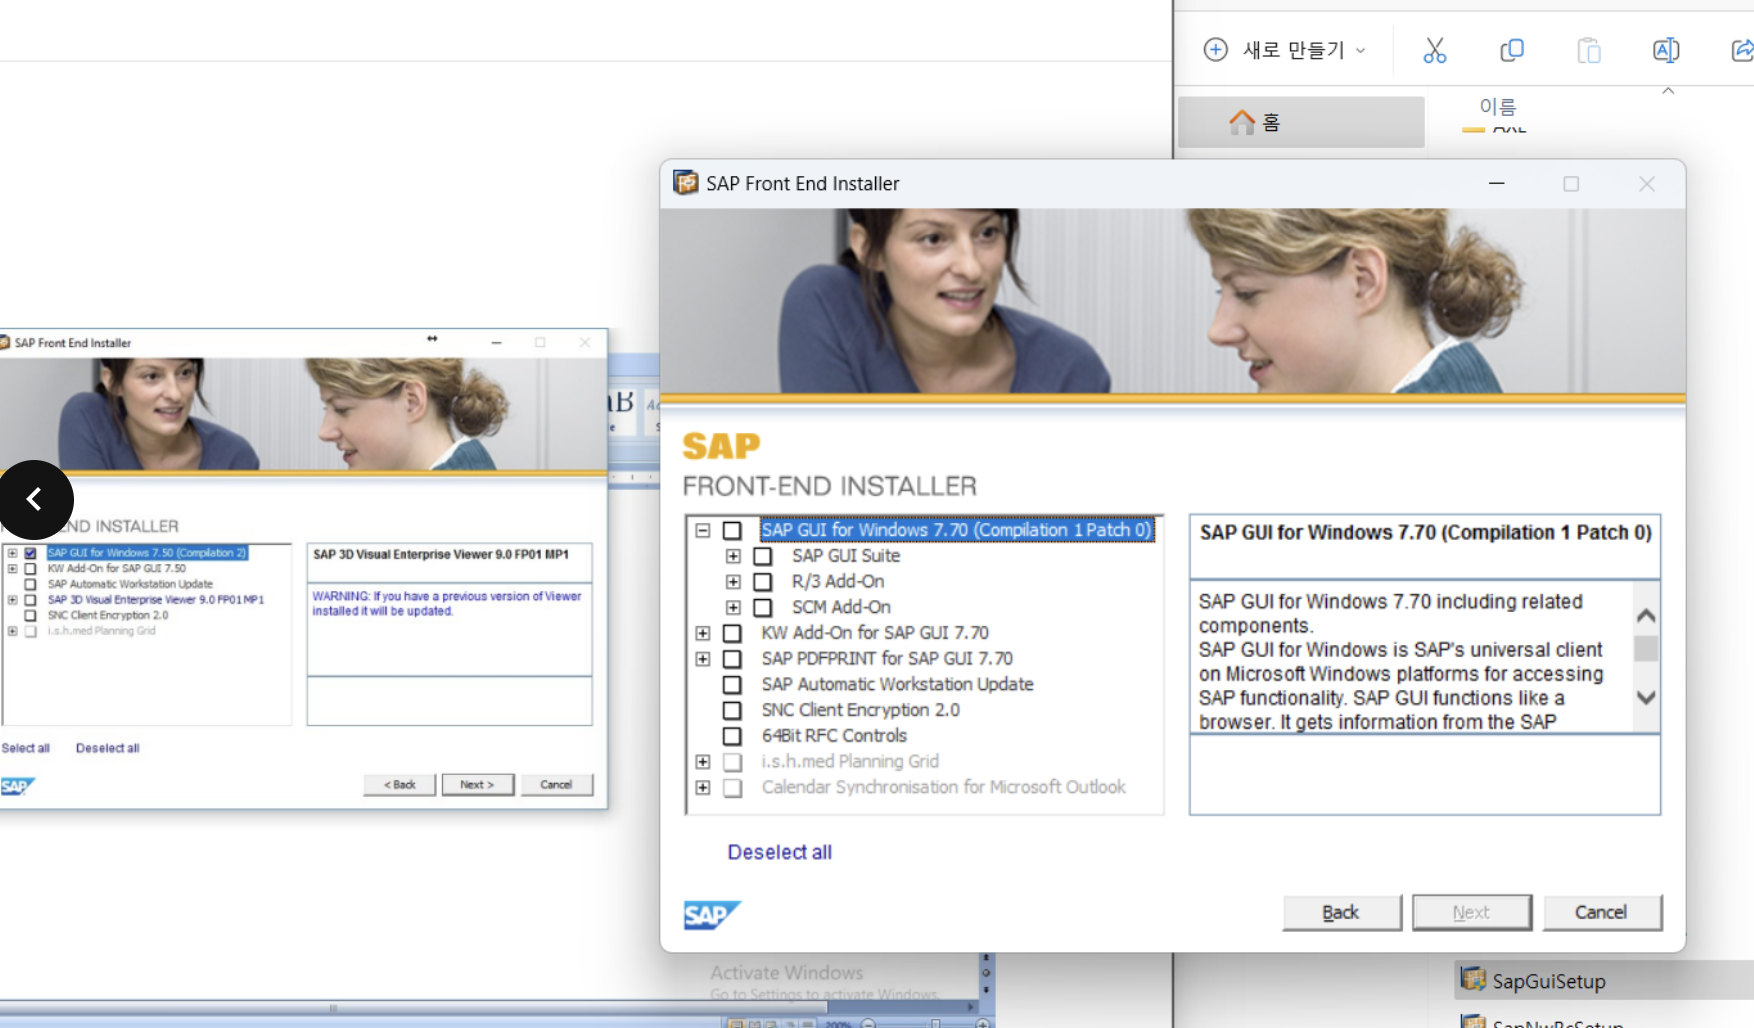Click the Copy icon in File Explorer toolbar

click(1511, 50)
